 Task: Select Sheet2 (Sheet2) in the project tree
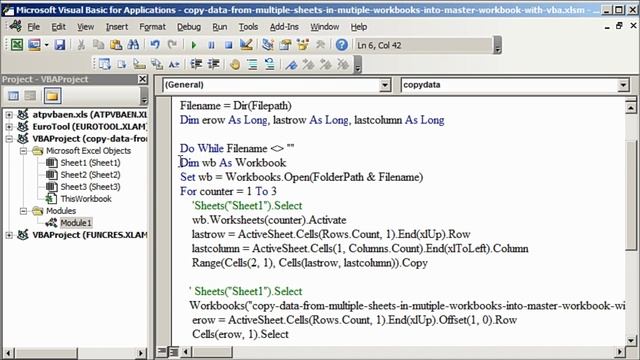90,175
